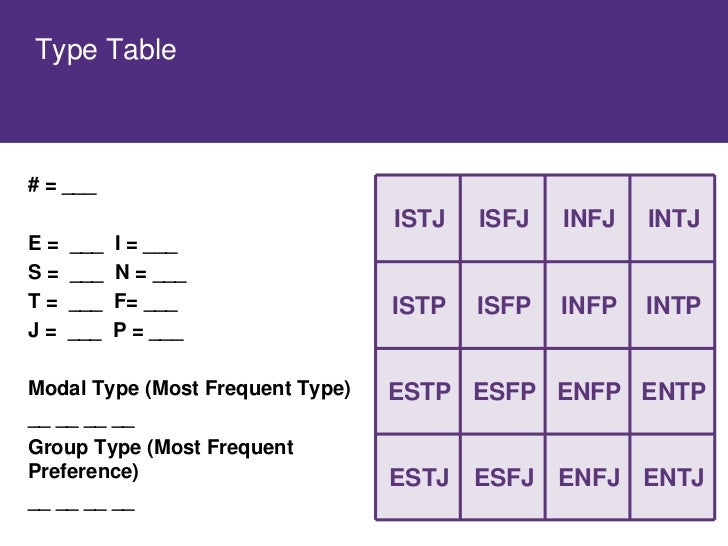The height and width of the screenshot is (546, 728).
Task: Click the ISTP type cell
Action: (418, 305)
